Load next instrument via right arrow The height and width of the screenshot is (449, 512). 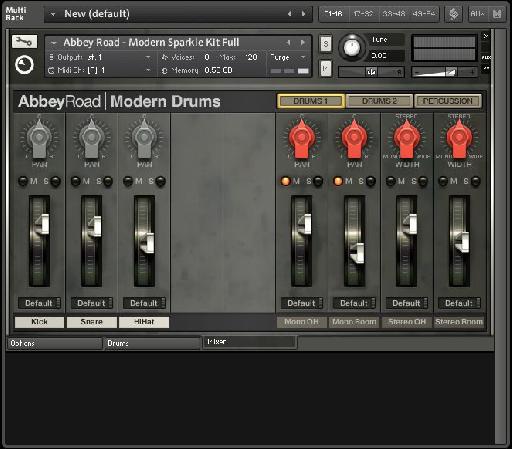(303, 43)
